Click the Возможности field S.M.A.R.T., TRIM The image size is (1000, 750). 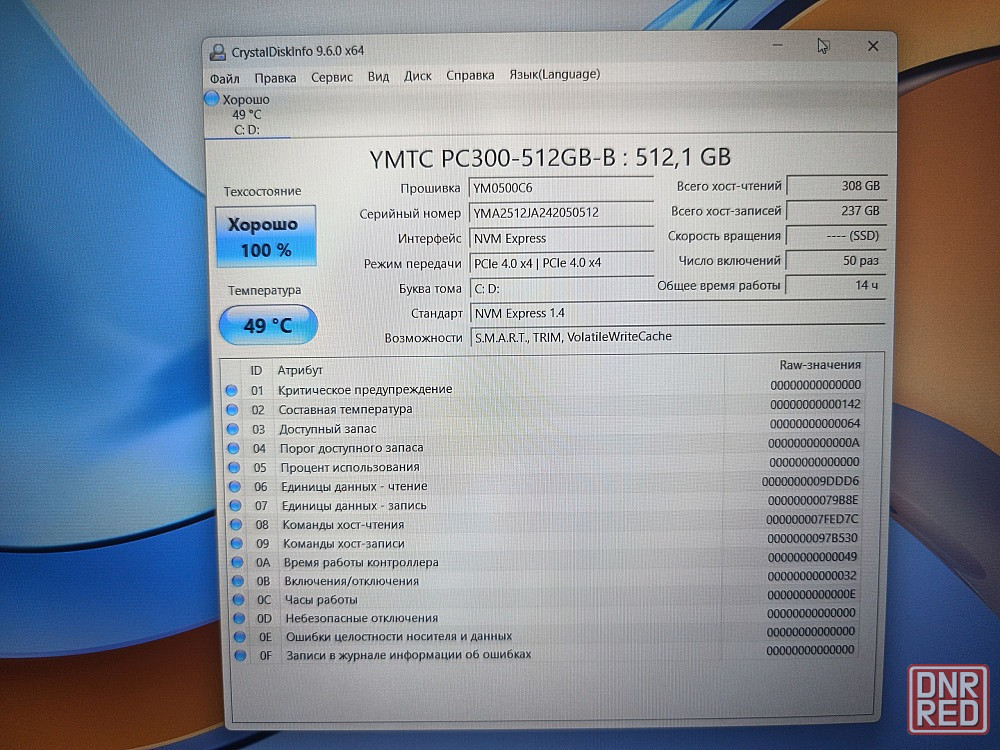678,337
